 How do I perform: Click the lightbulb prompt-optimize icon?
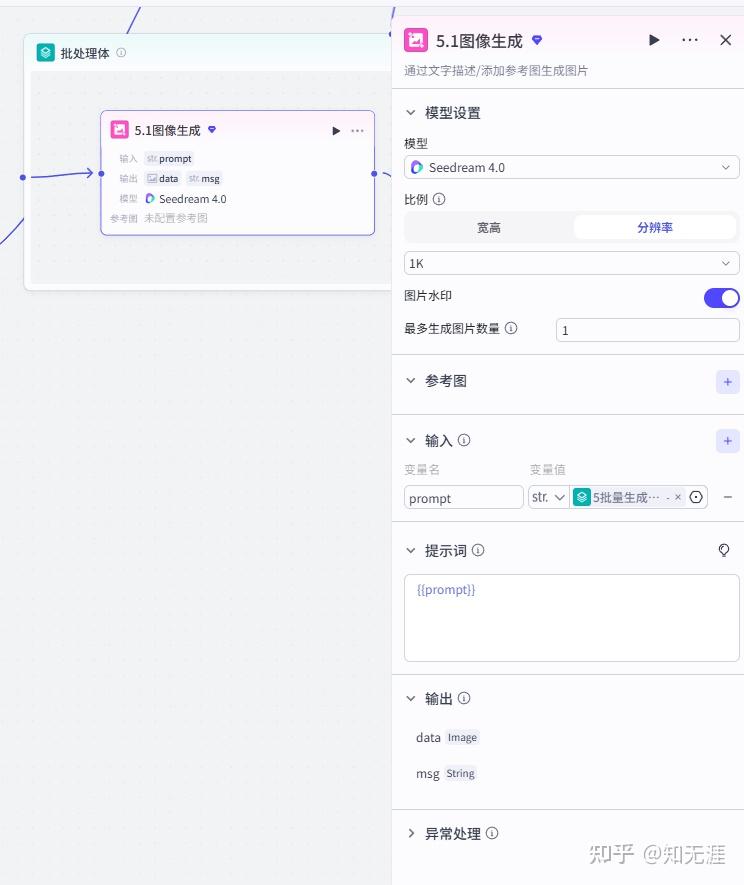pyautogui.click(x=724, y=550)
